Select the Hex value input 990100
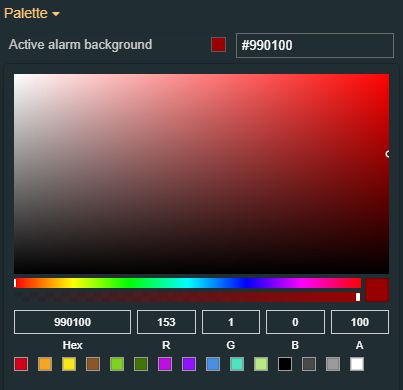Viewport: 403px width, 390px height. click(72, 322)
